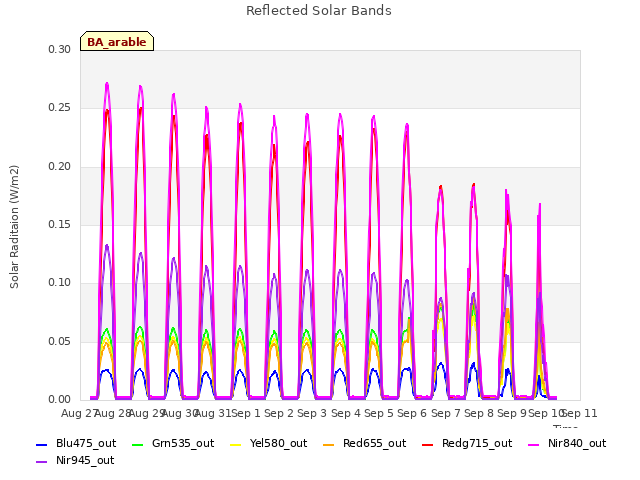Click the Reflected Solar Bands chart title
Screen dimensions: 640x480
coord(319,11)
